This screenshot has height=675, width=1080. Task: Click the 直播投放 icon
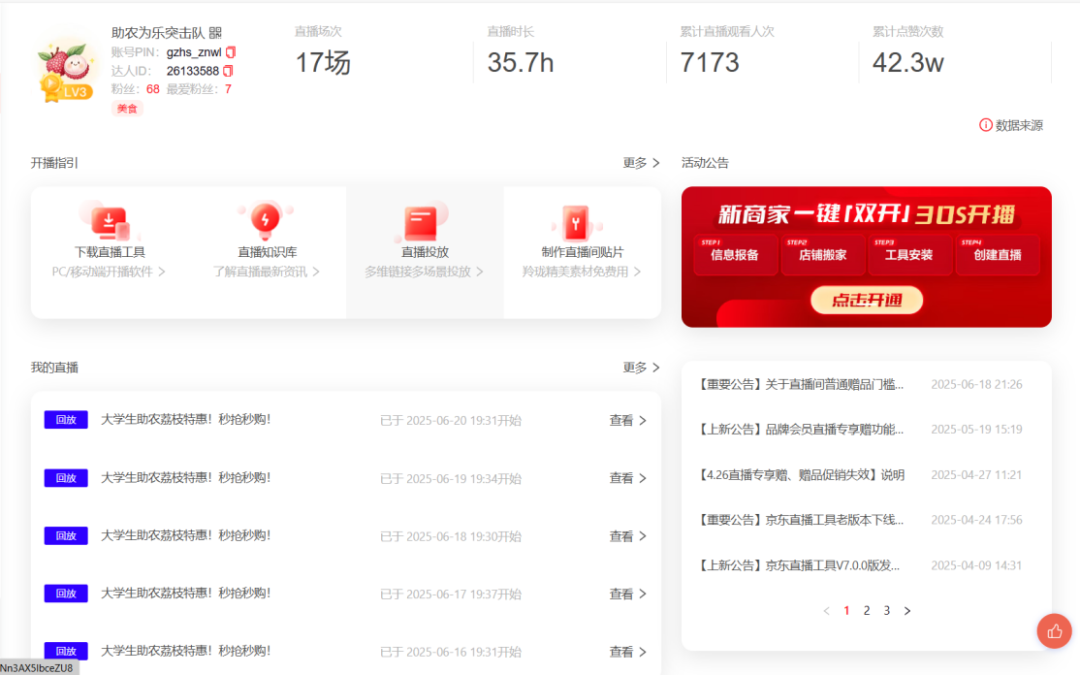[x=423, y=220]
